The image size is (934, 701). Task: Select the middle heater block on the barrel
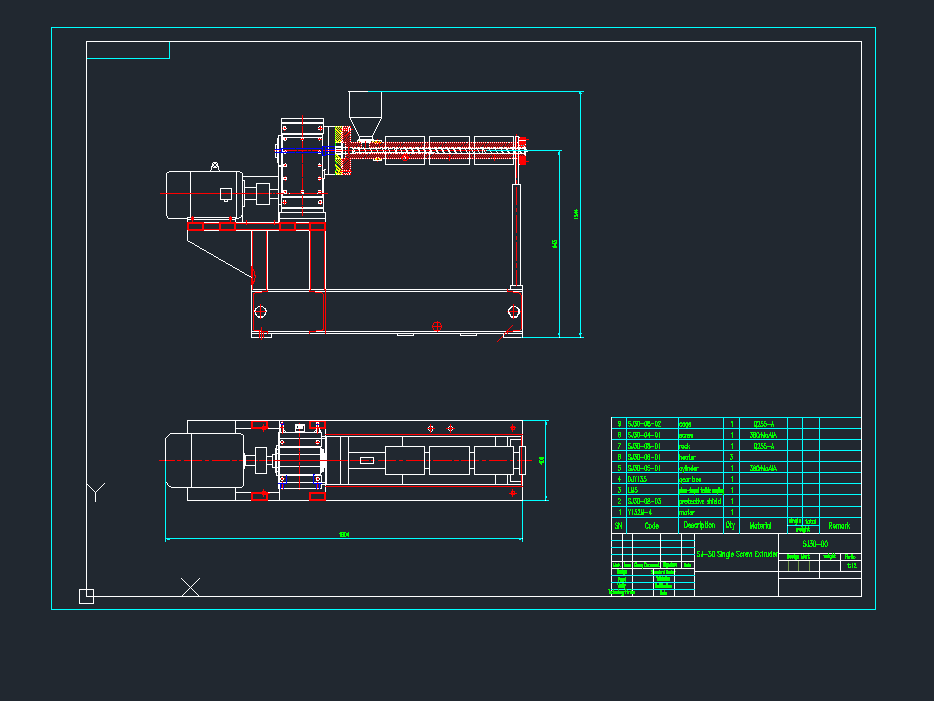pyautogui.click(x=449, y=150)
